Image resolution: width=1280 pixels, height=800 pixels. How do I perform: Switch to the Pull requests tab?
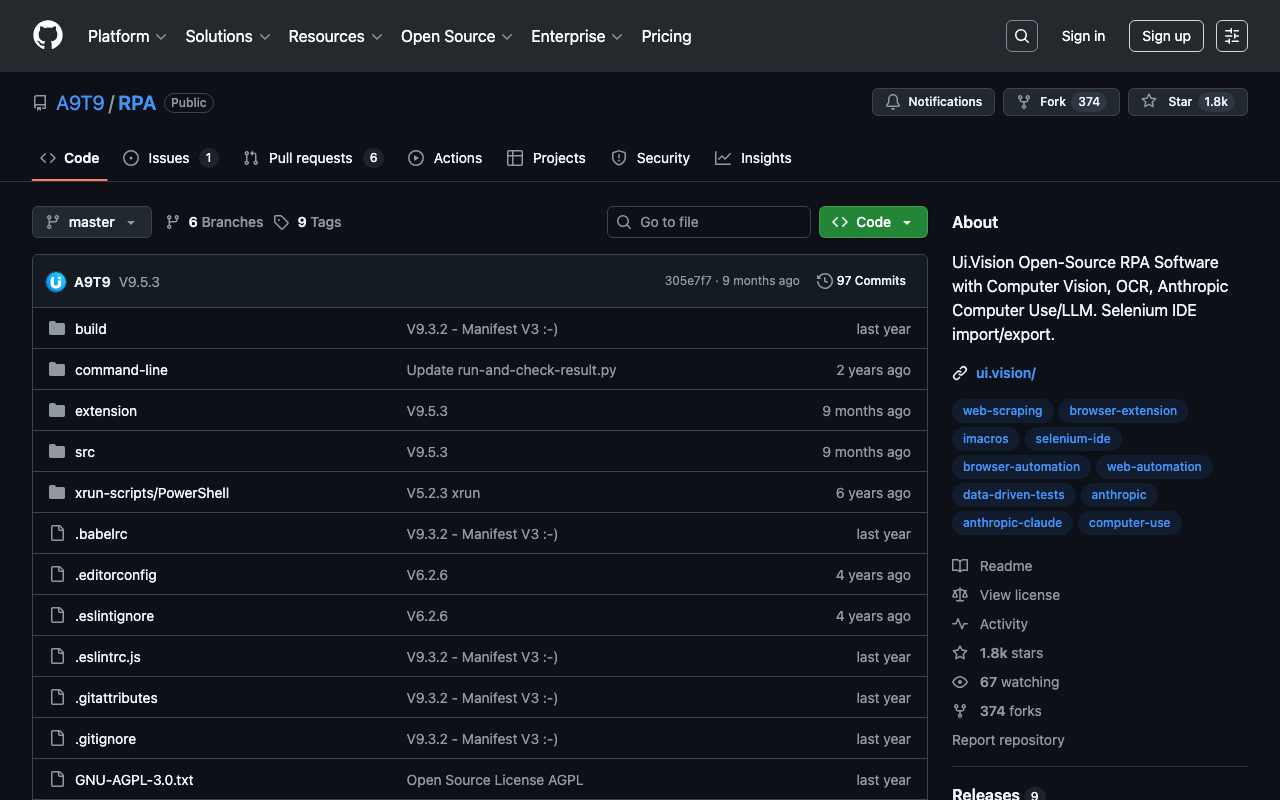tap(310, 158)
